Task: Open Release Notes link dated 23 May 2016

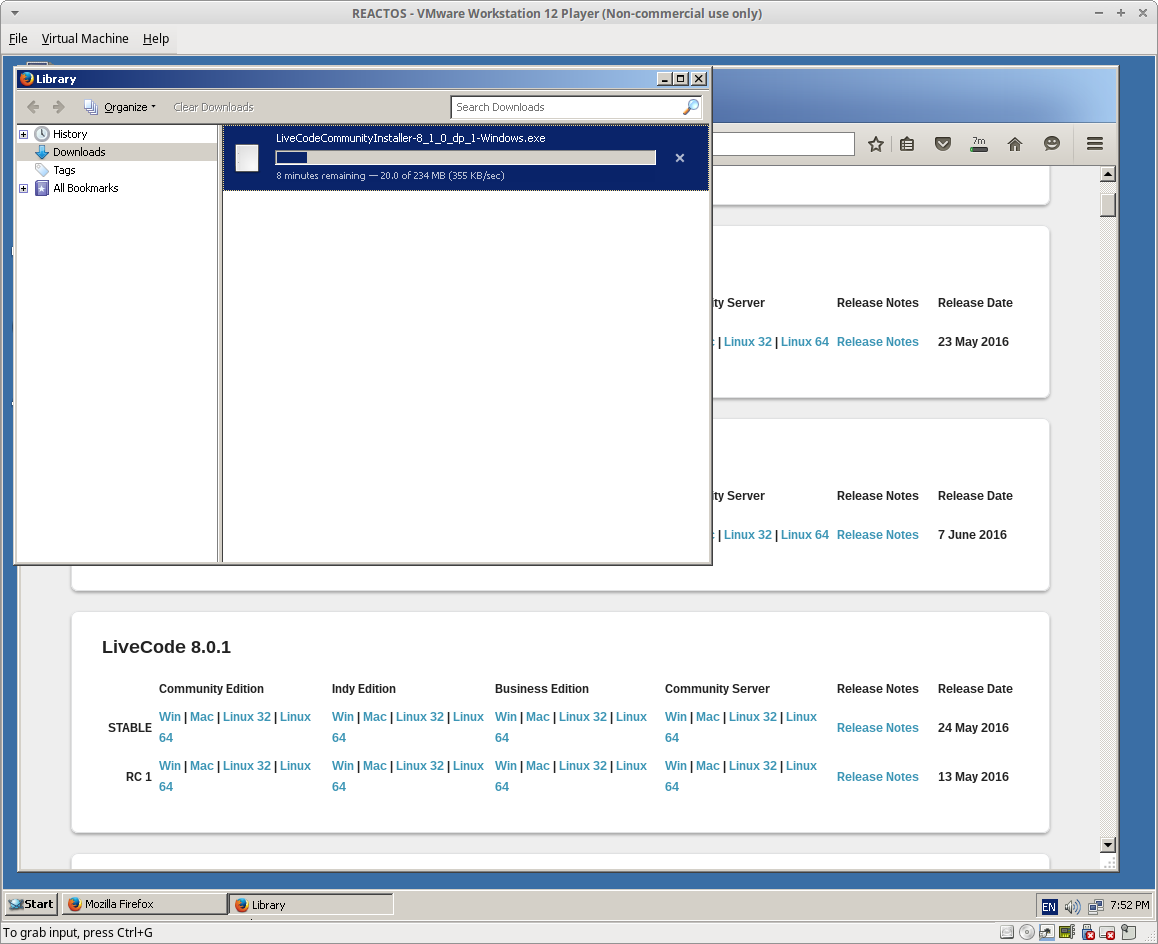Action: (877, 342)
